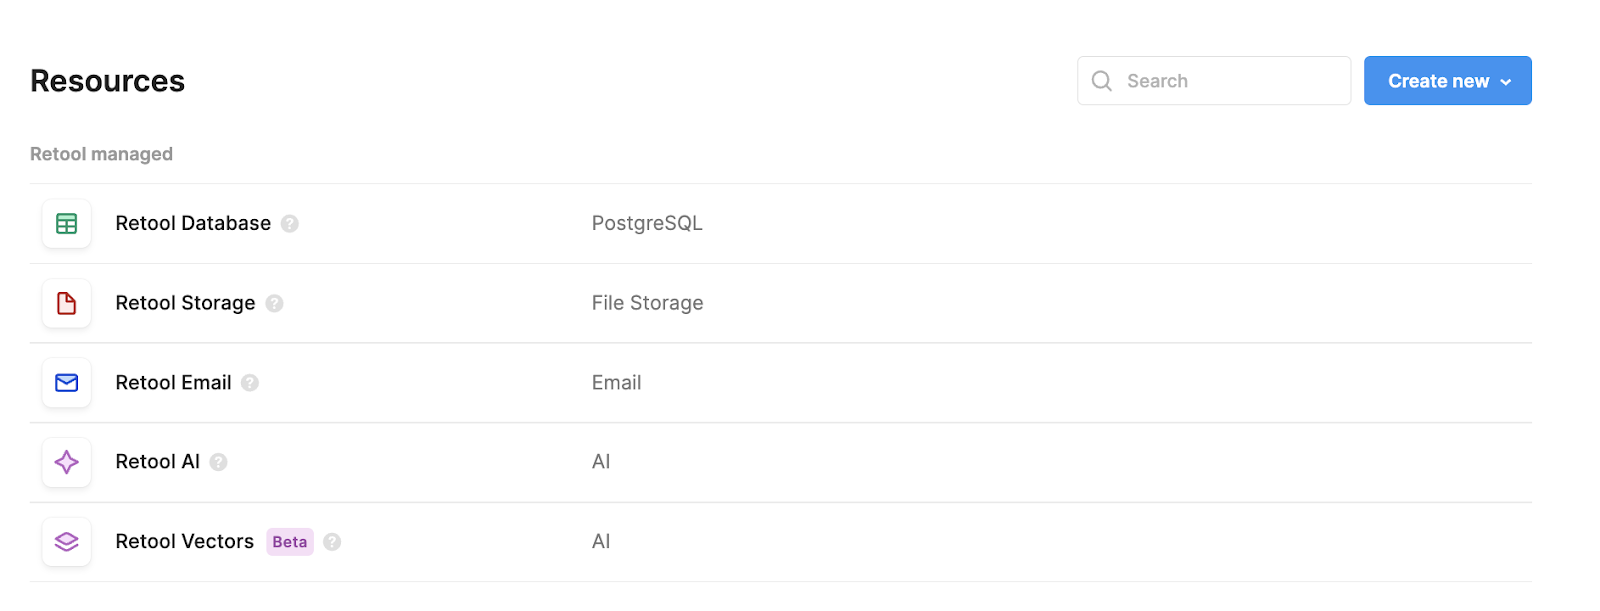Click the Beta badge on Retool Vectors
1600x611 pixels.
click(x=290, y=542)
